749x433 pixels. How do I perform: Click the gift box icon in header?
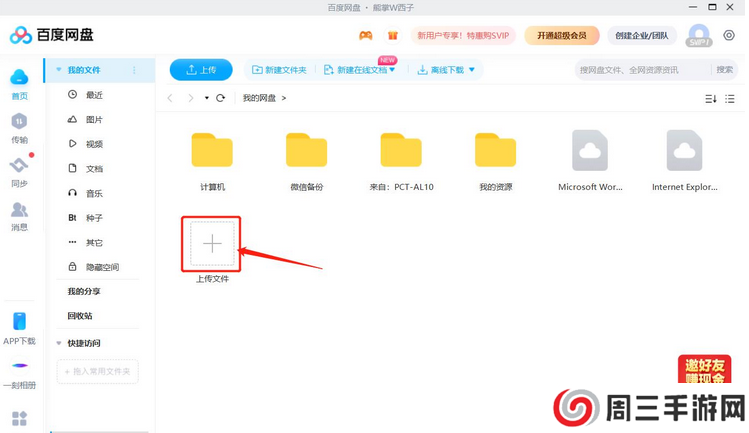point(393,36)
